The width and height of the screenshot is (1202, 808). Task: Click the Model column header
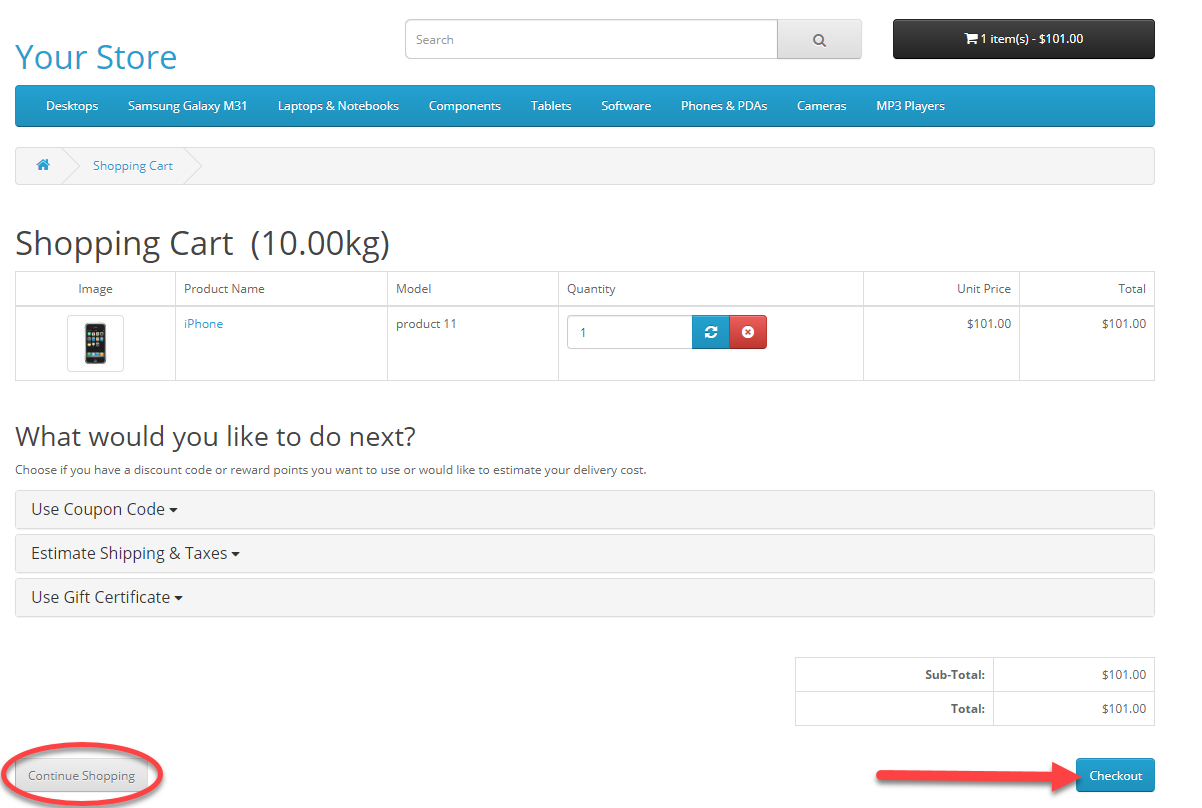coord(473,288)
